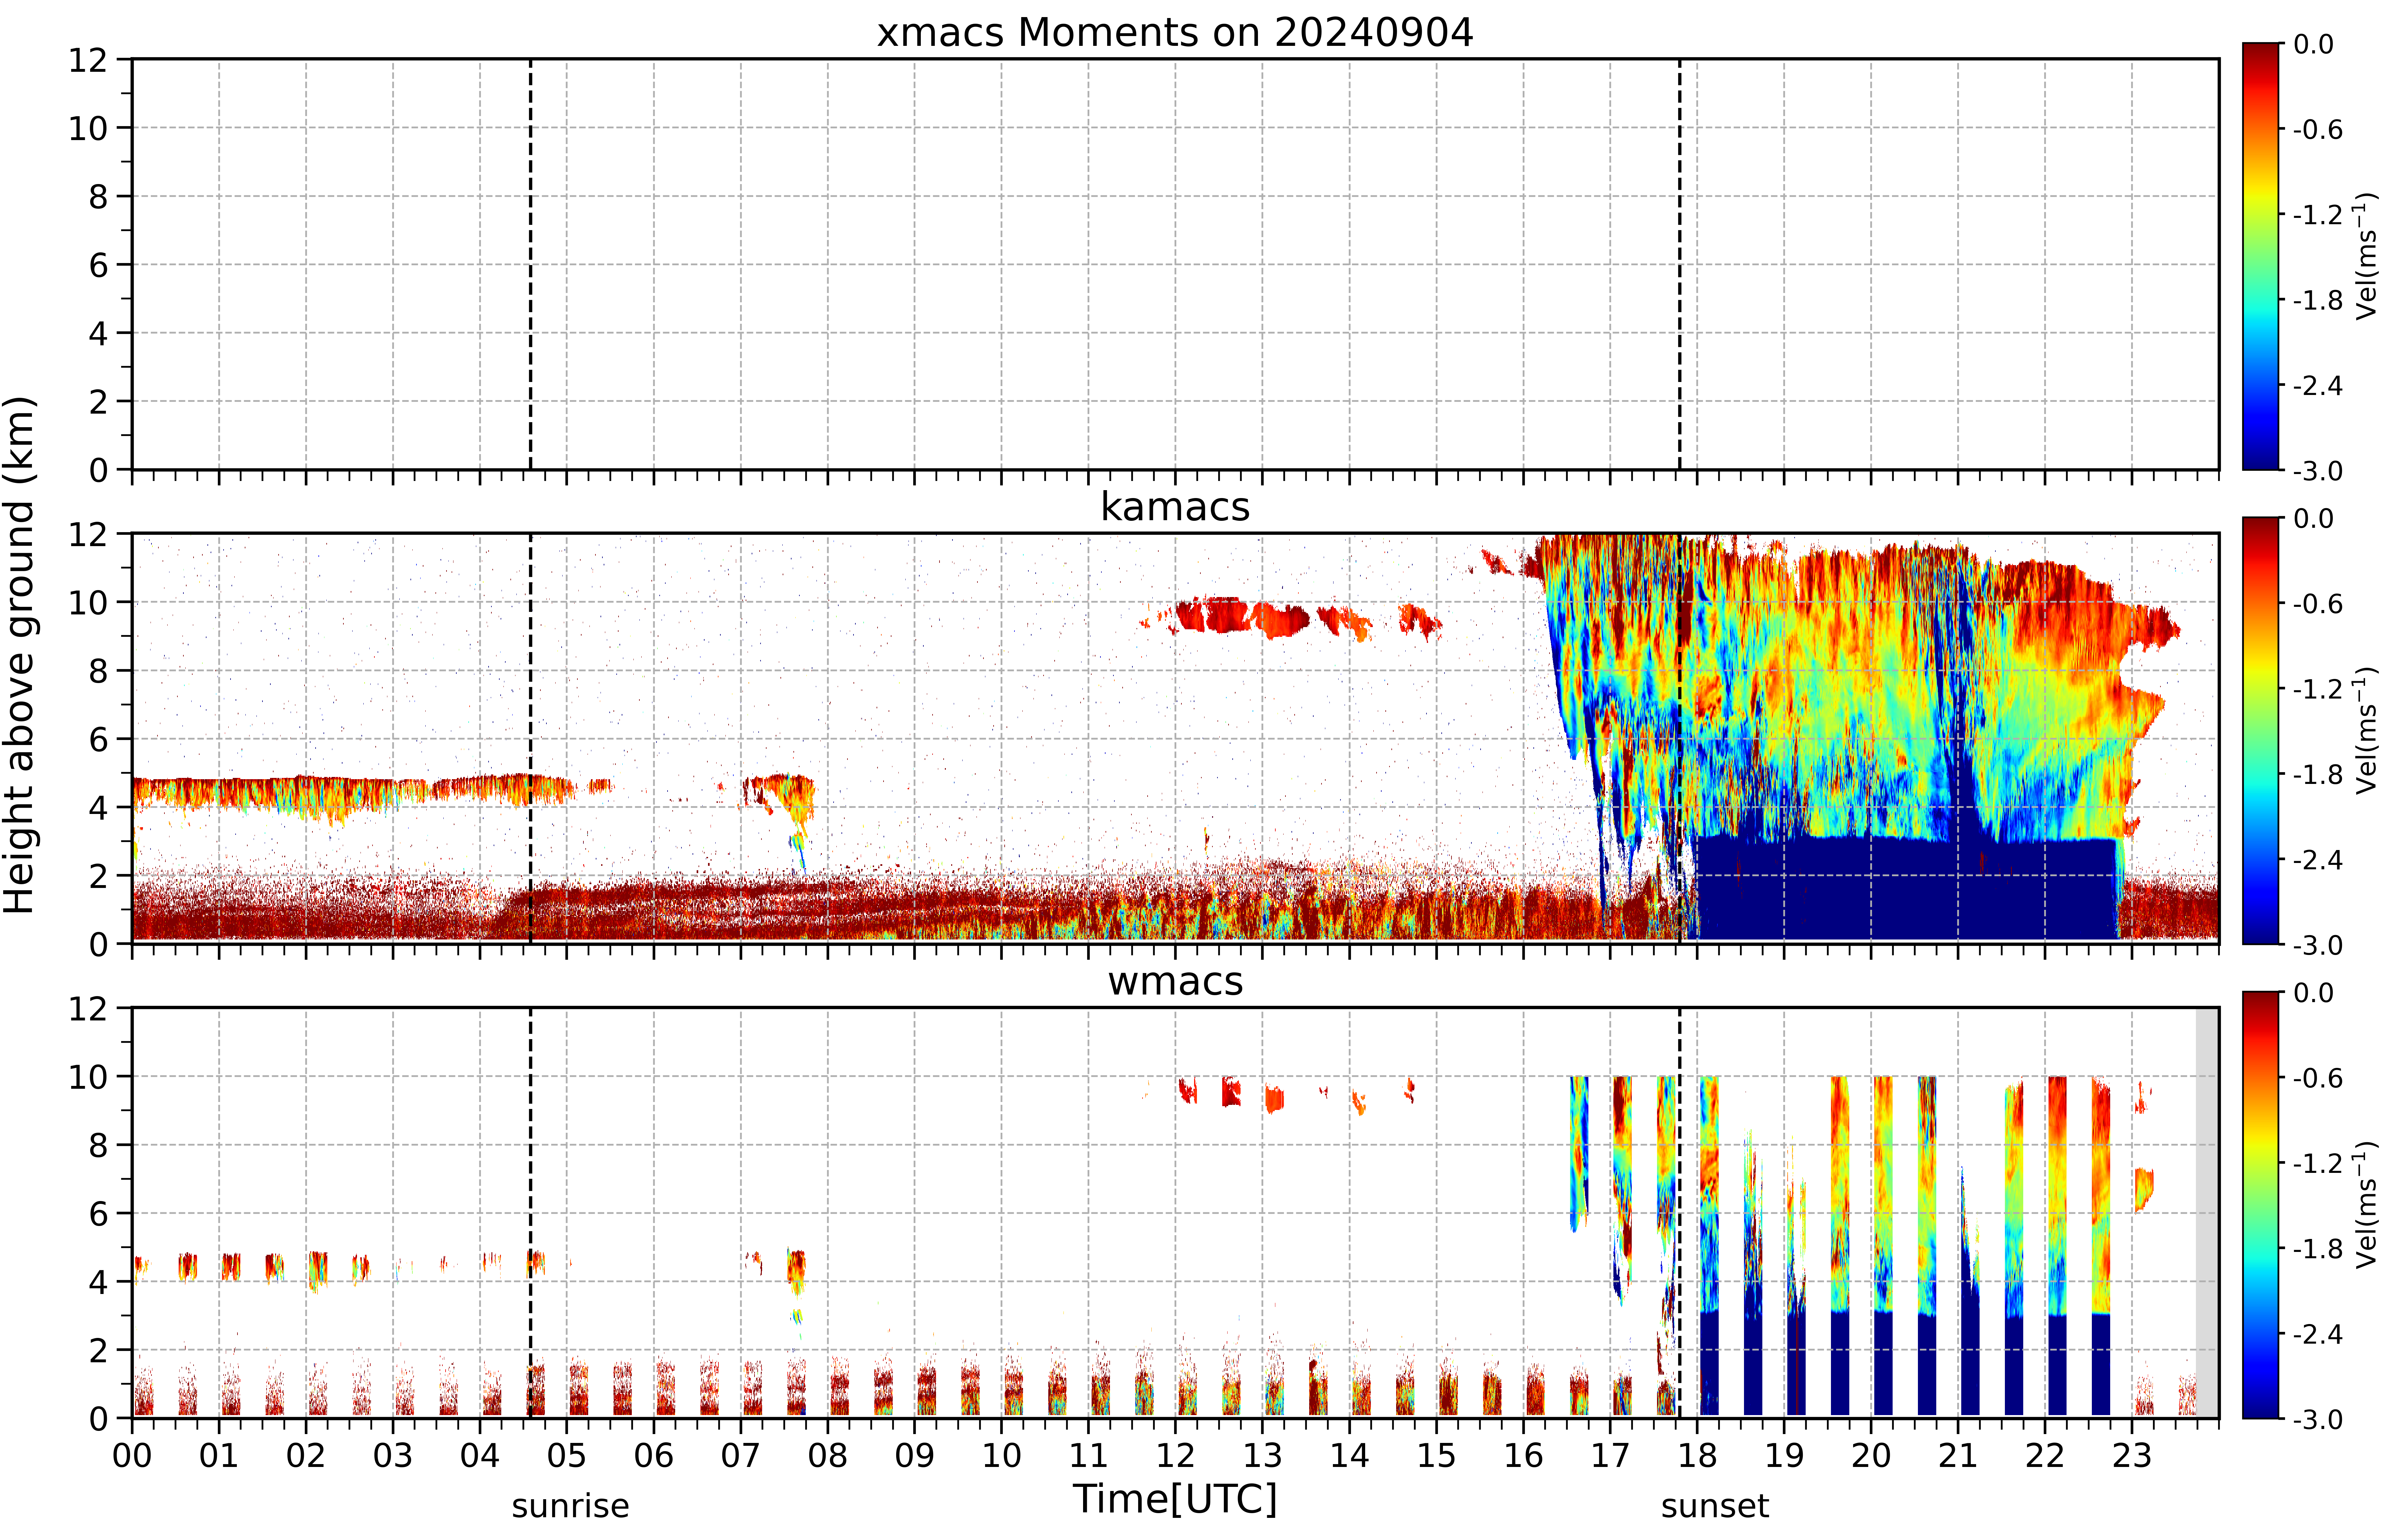Click the "0.0" tick on the kamacs colorbar
This screenshot has width=2397, height=1540.
point(2314,518)
